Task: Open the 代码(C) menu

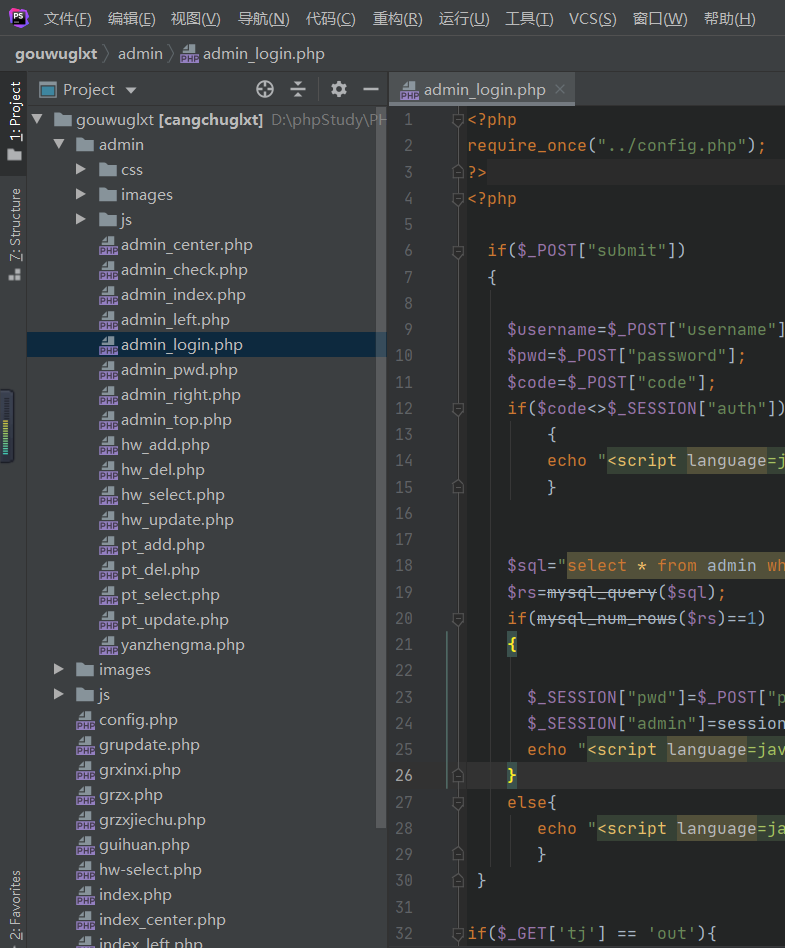Action: pos(330,19)
